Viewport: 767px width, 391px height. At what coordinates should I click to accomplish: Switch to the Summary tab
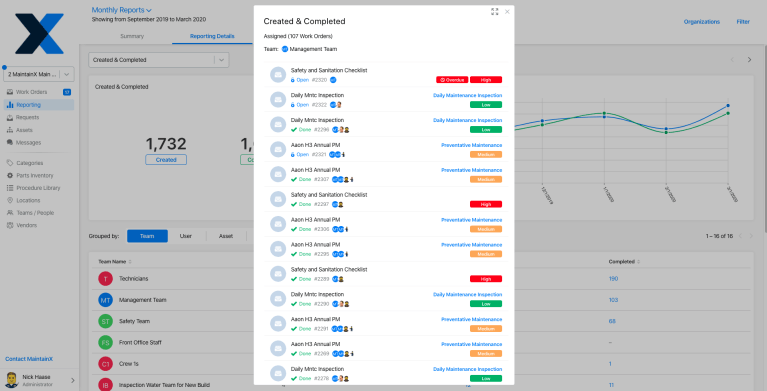pos(132,36)
